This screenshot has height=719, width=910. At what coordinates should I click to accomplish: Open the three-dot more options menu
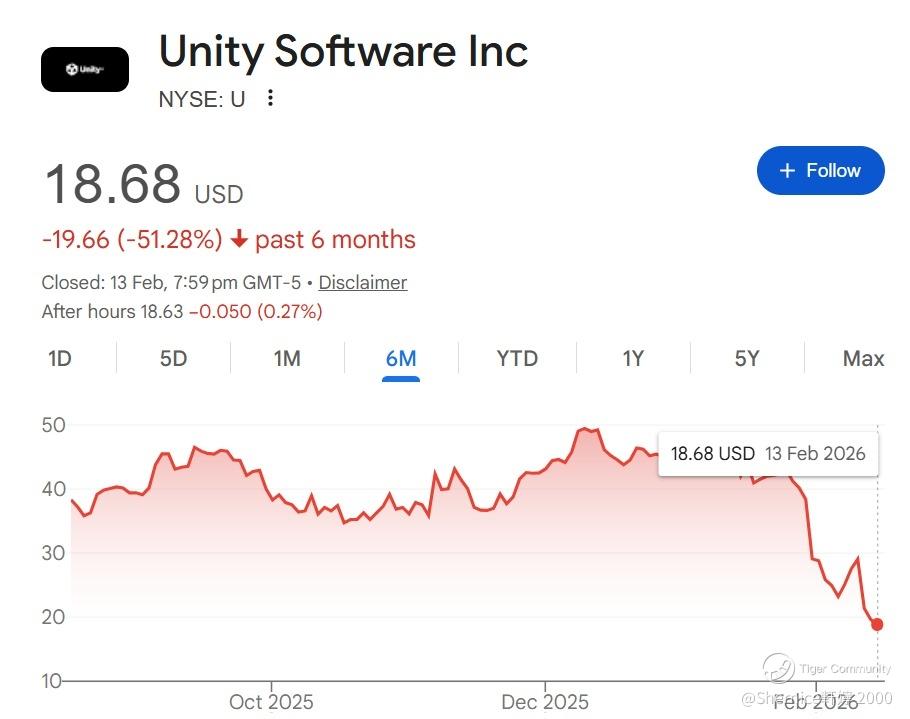click(270, 98)
